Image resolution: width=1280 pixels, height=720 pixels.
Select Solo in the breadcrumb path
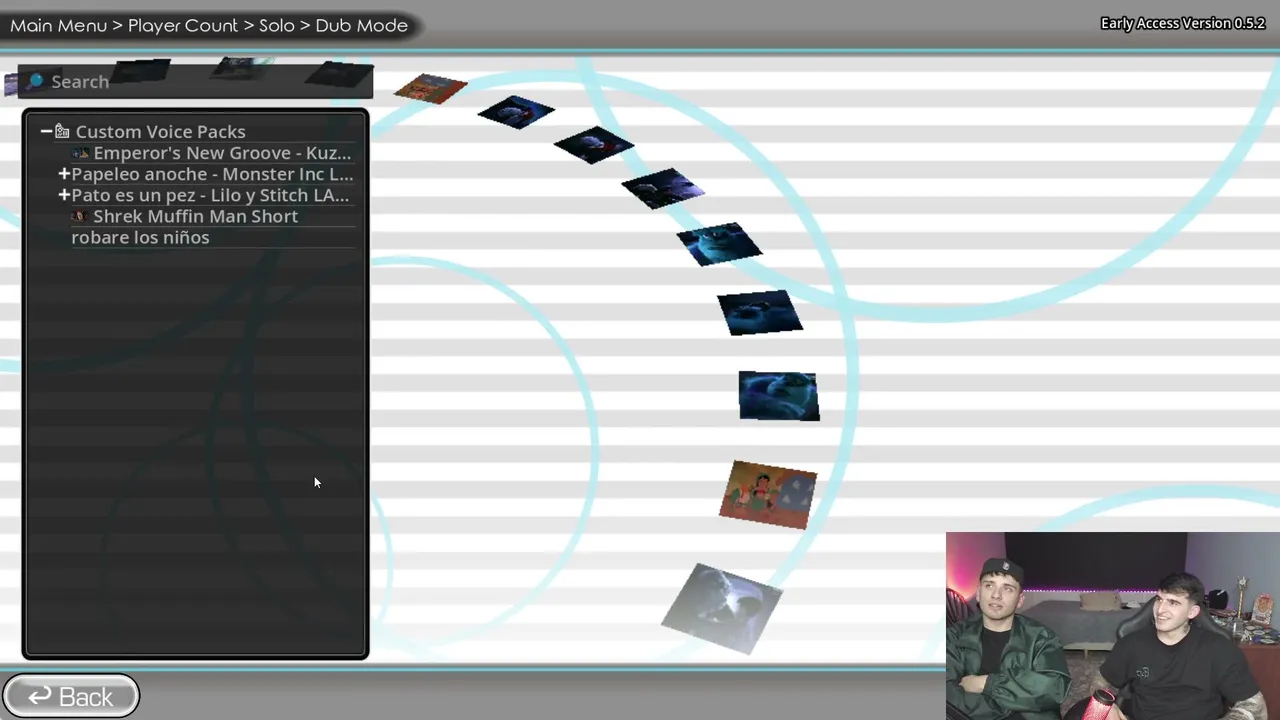click(277, 25)
